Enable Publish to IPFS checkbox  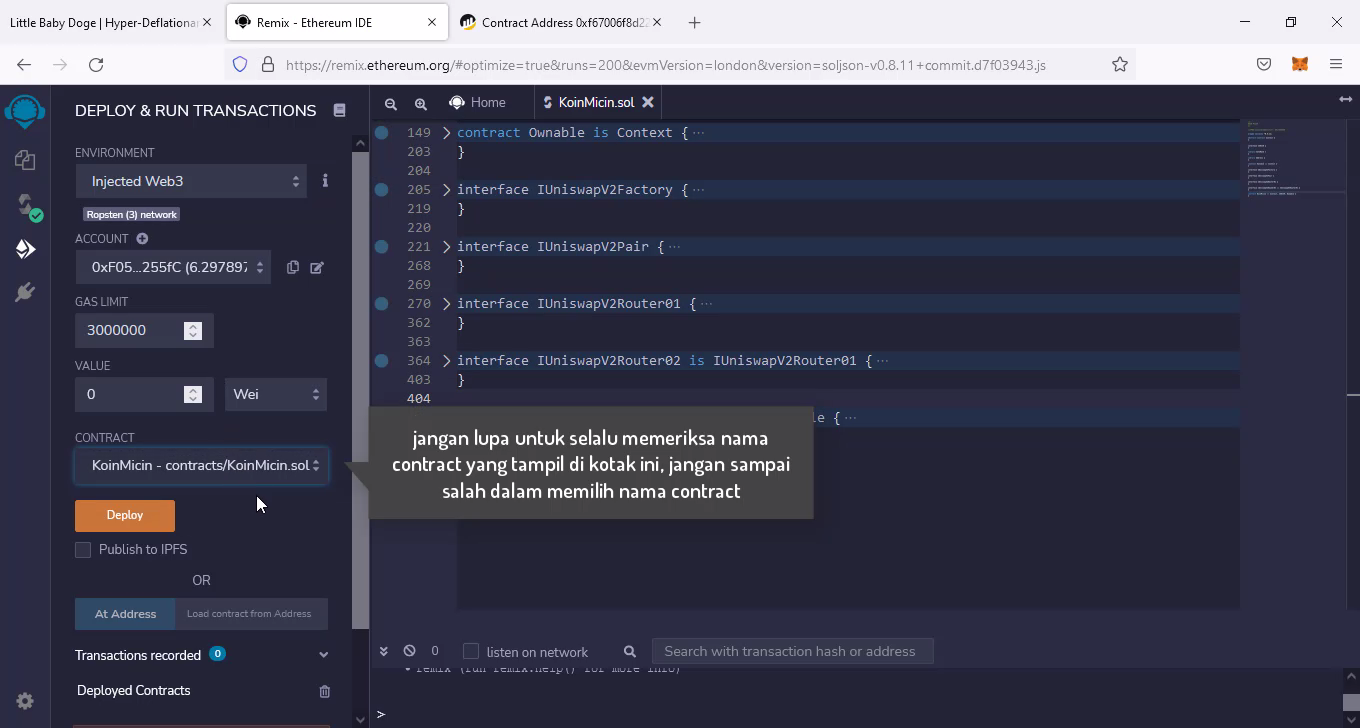point(83,550)
